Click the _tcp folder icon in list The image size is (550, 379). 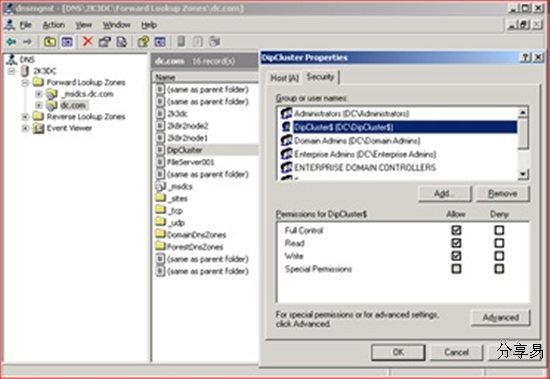pos(160,210)
